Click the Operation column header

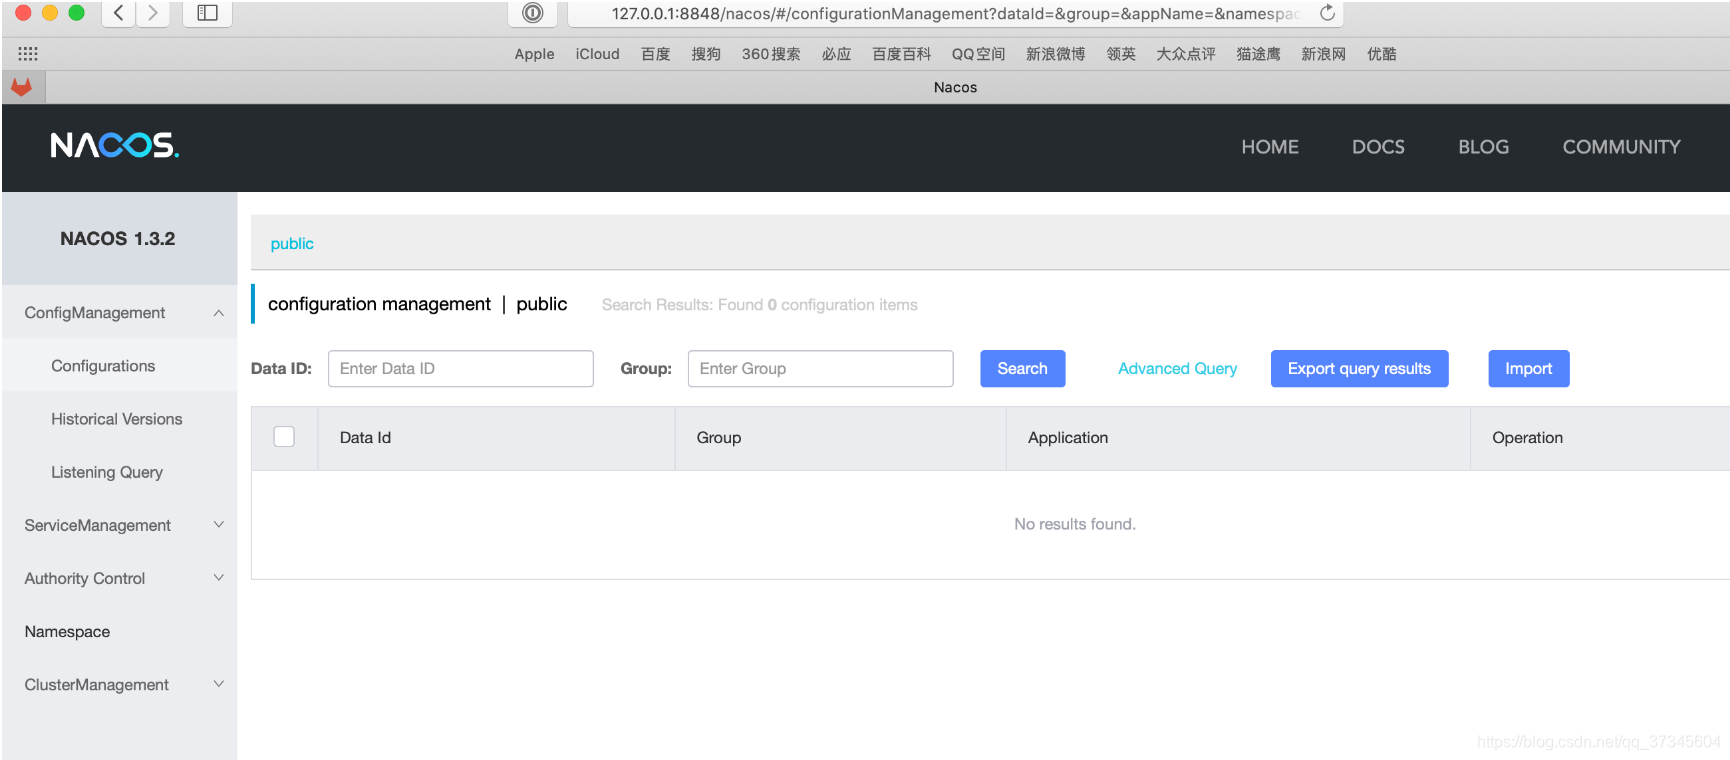pos(1527,437)
